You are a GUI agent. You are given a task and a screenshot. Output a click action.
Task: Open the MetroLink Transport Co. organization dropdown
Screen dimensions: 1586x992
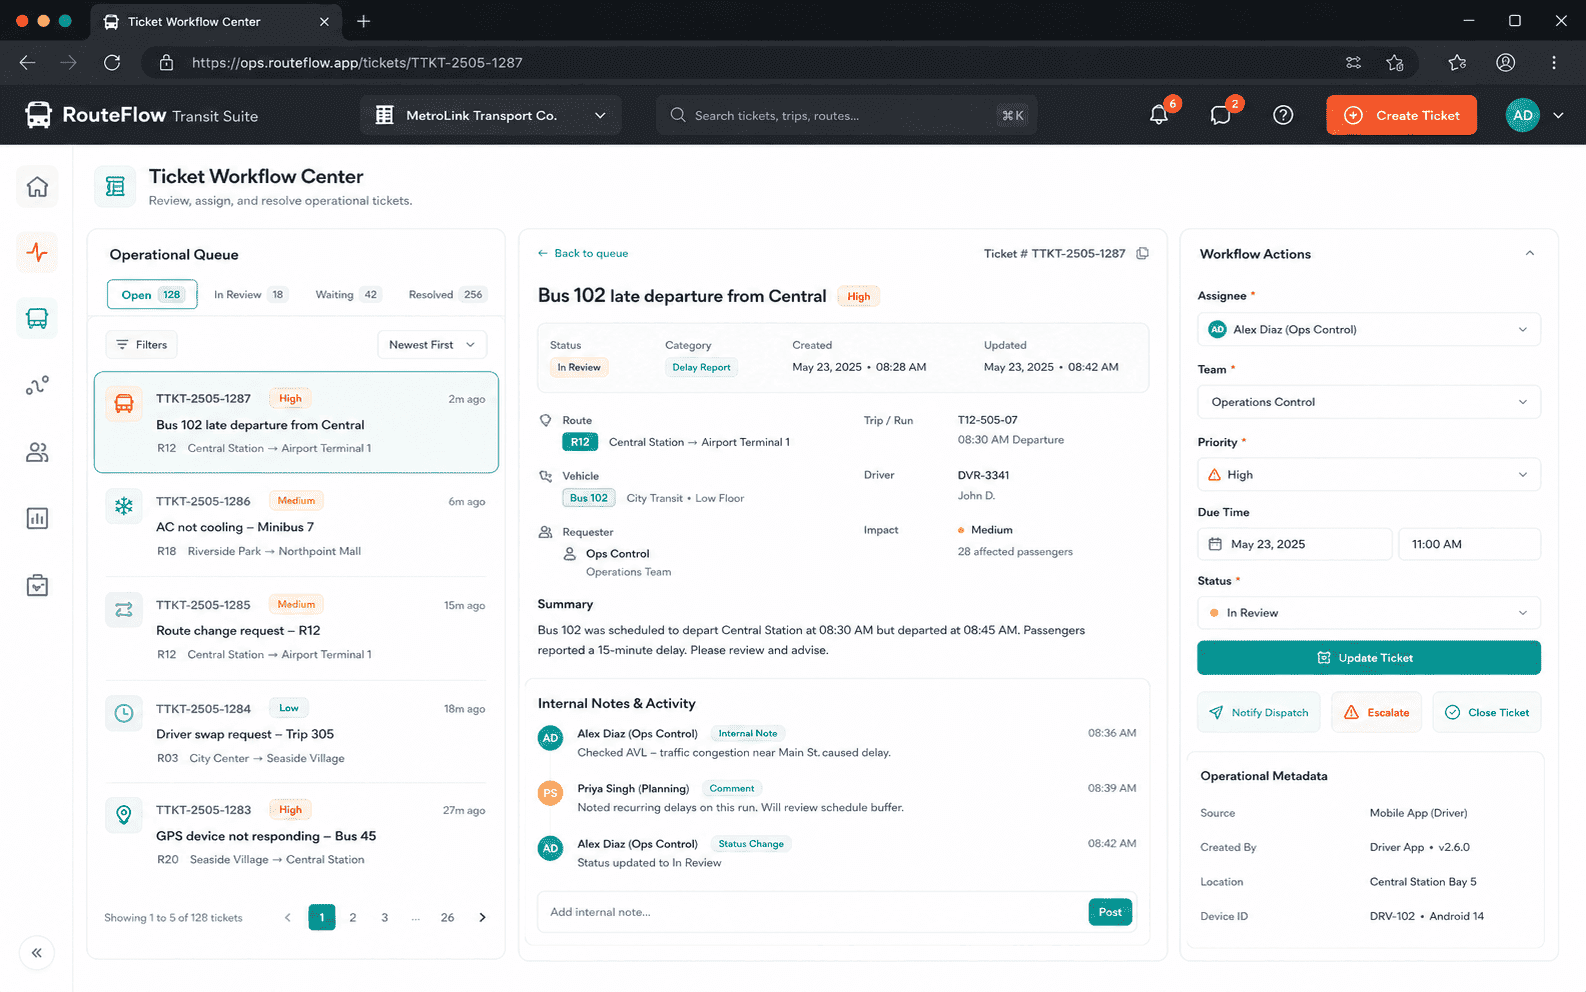coord(490,115)
